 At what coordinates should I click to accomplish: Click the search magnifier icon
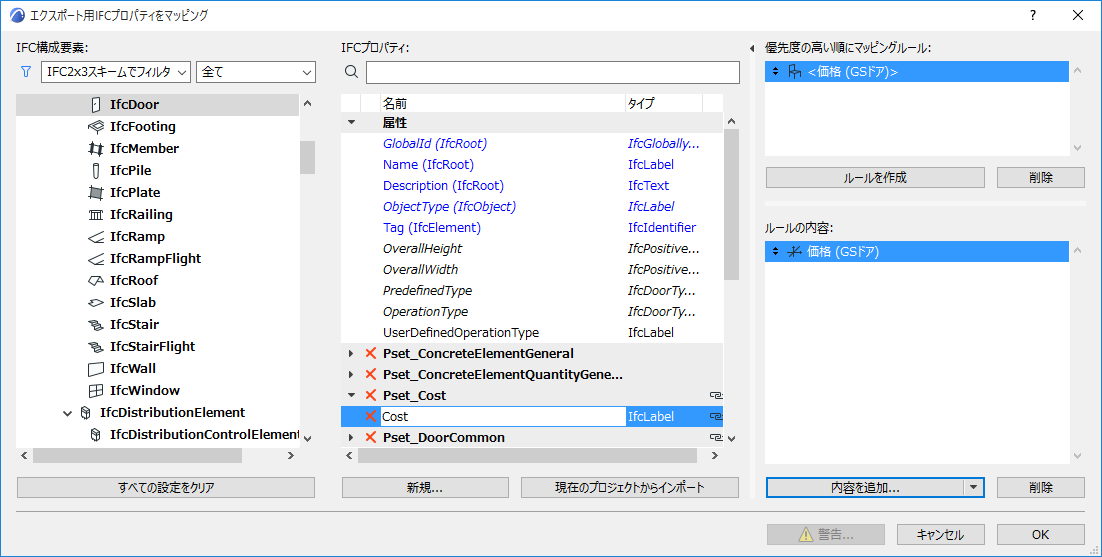[352, 72]
